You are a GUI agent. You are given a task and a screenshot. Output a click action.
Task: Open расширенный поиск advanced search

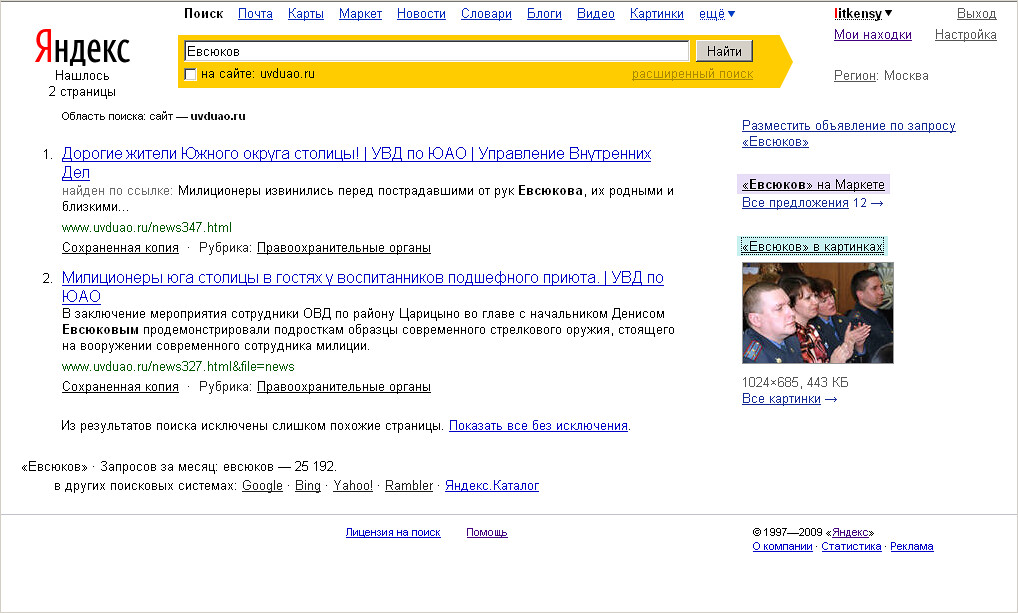click(x=692, y=74)
